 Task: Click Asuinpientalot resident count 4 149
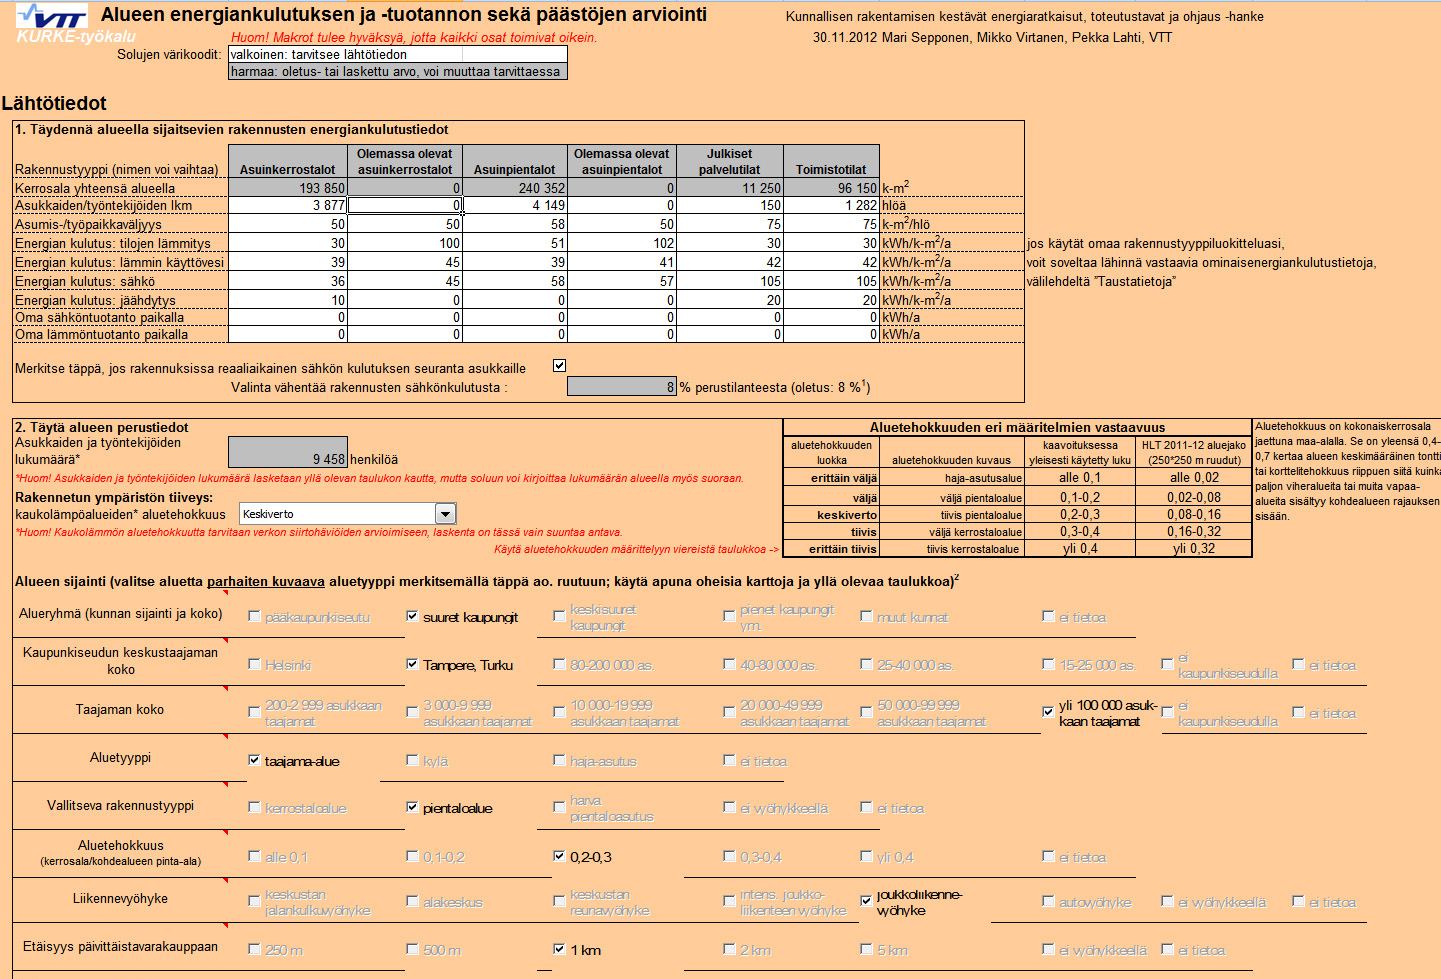(x=515, y=205)
